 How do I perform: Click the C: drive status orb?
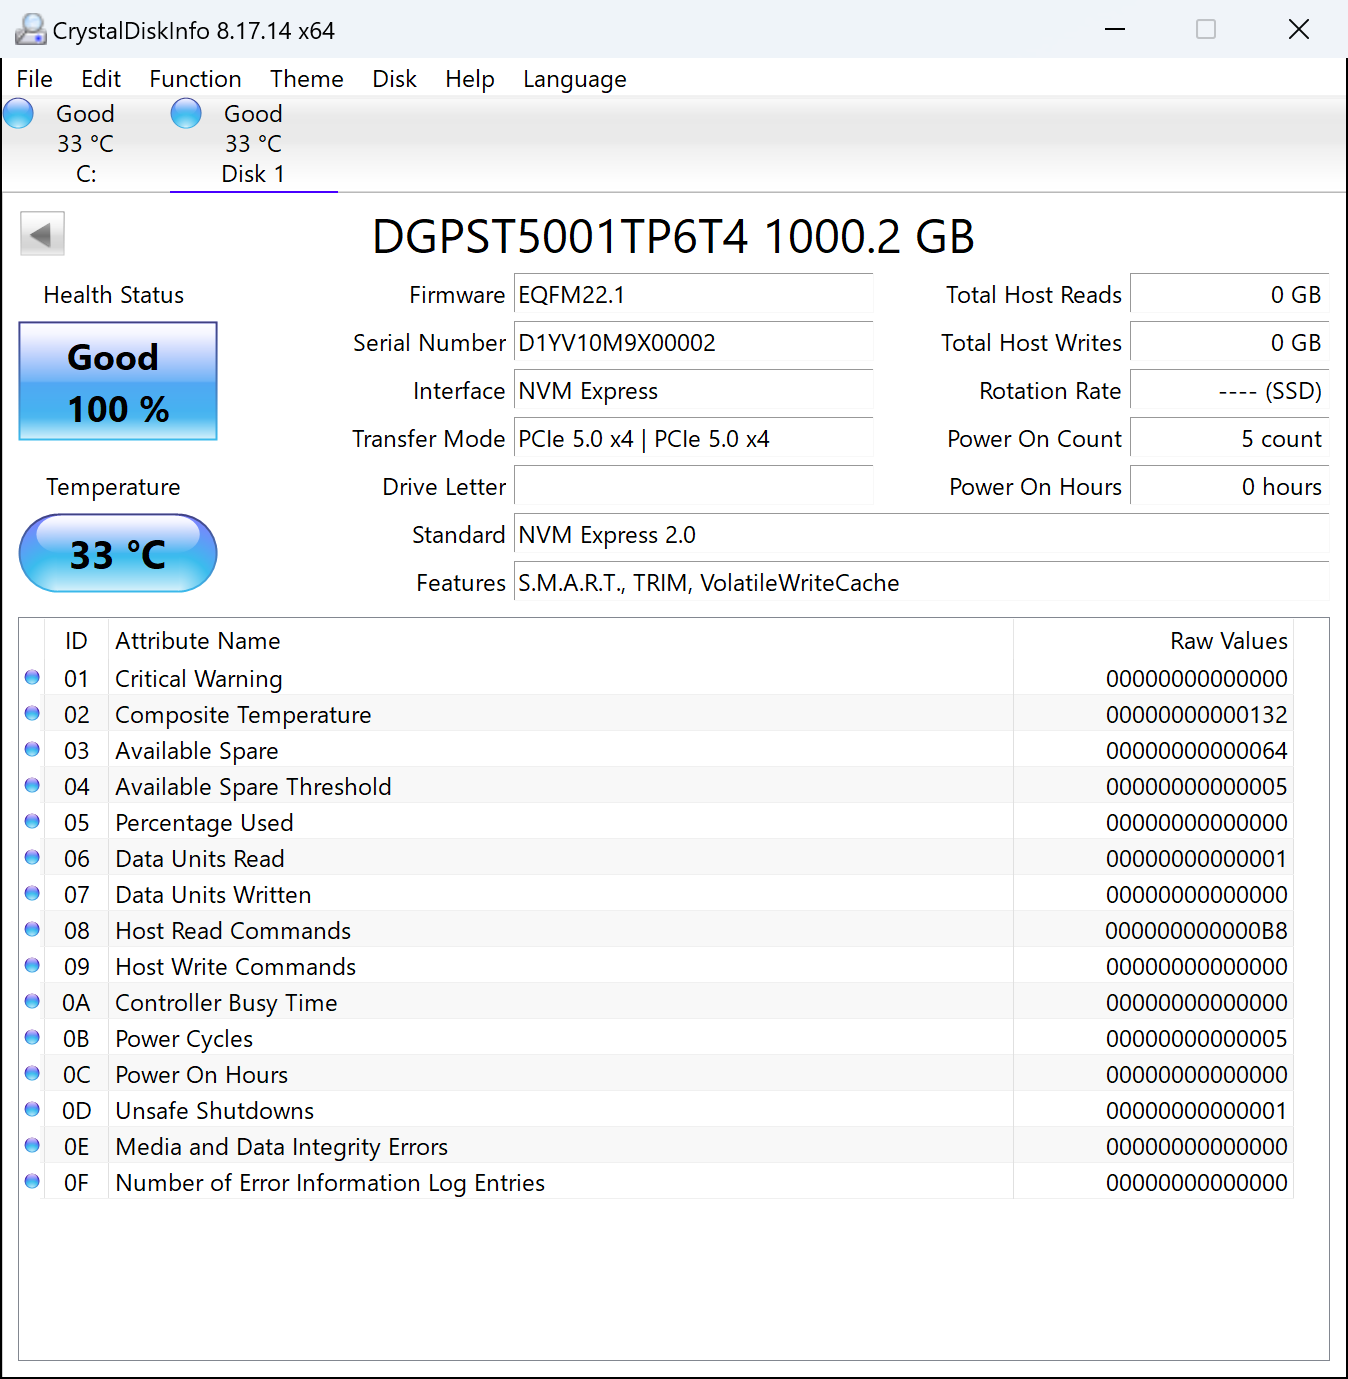coord(19,114)
